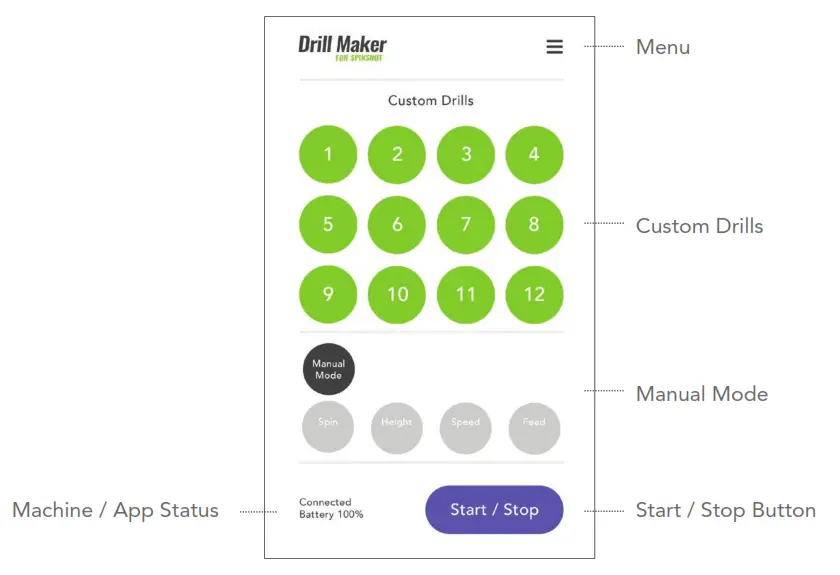The image size is (840, 575).
Task: Select custom drill 7
Action: pyautogui.click(x=466, y=225)
